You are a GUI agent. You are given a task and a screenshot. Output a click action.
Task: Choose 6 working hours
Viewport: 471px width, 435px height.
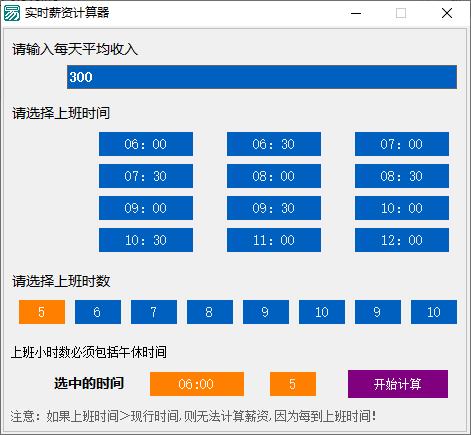[98, 312]
